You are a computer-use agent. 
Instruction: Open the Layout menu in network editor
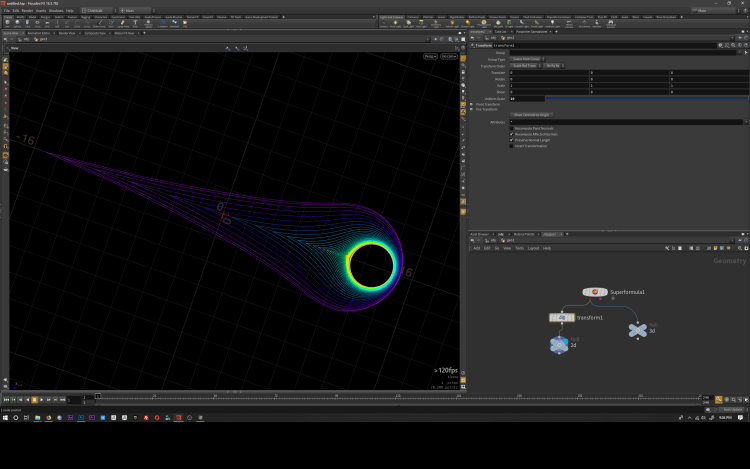pos(533,247)
